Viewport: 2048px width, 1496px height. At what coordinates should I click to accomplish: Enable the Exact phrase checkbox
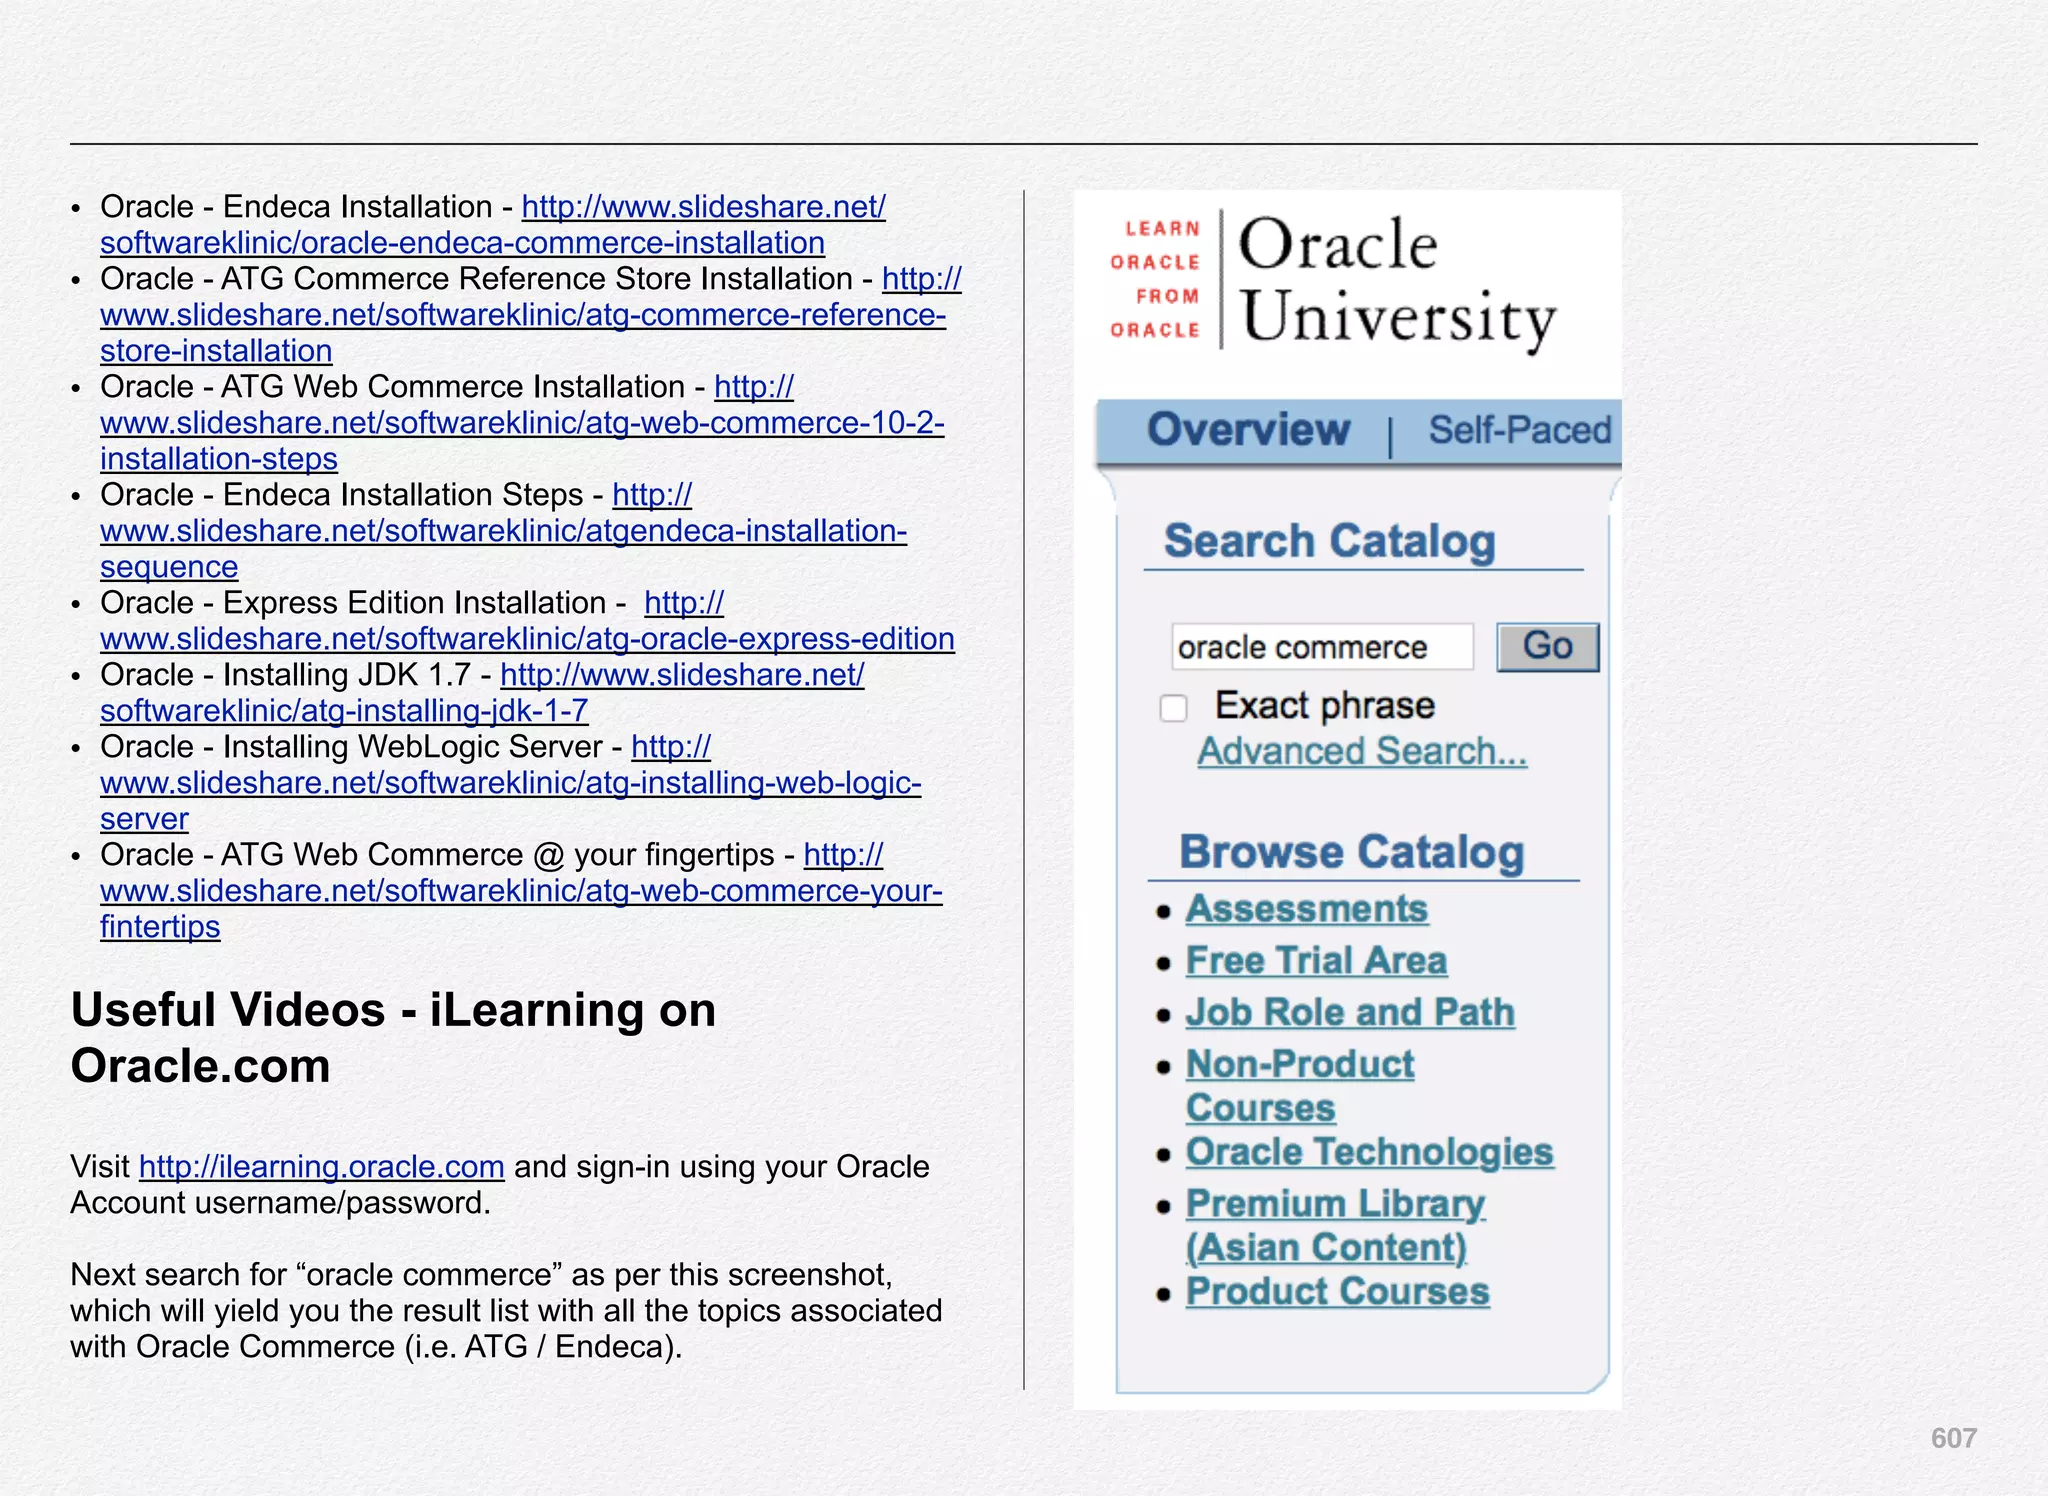click(1174, 708)
